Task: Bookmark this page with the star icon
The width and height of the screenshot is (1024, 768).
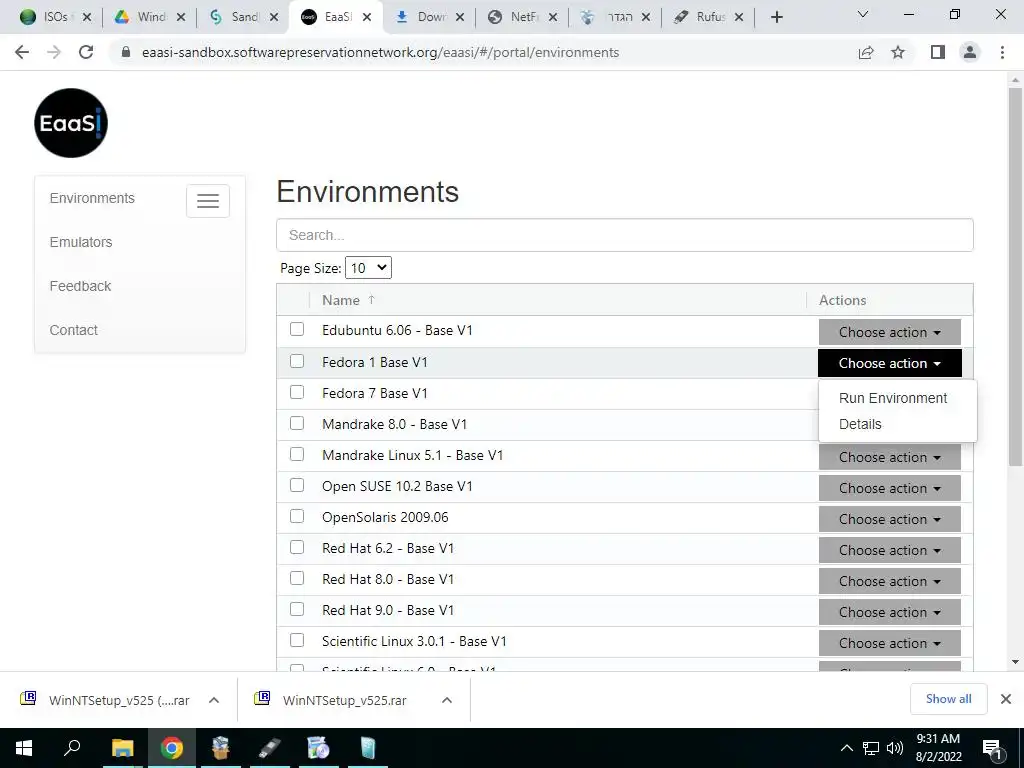Action: pyautogui.click(x=898, y=52)
